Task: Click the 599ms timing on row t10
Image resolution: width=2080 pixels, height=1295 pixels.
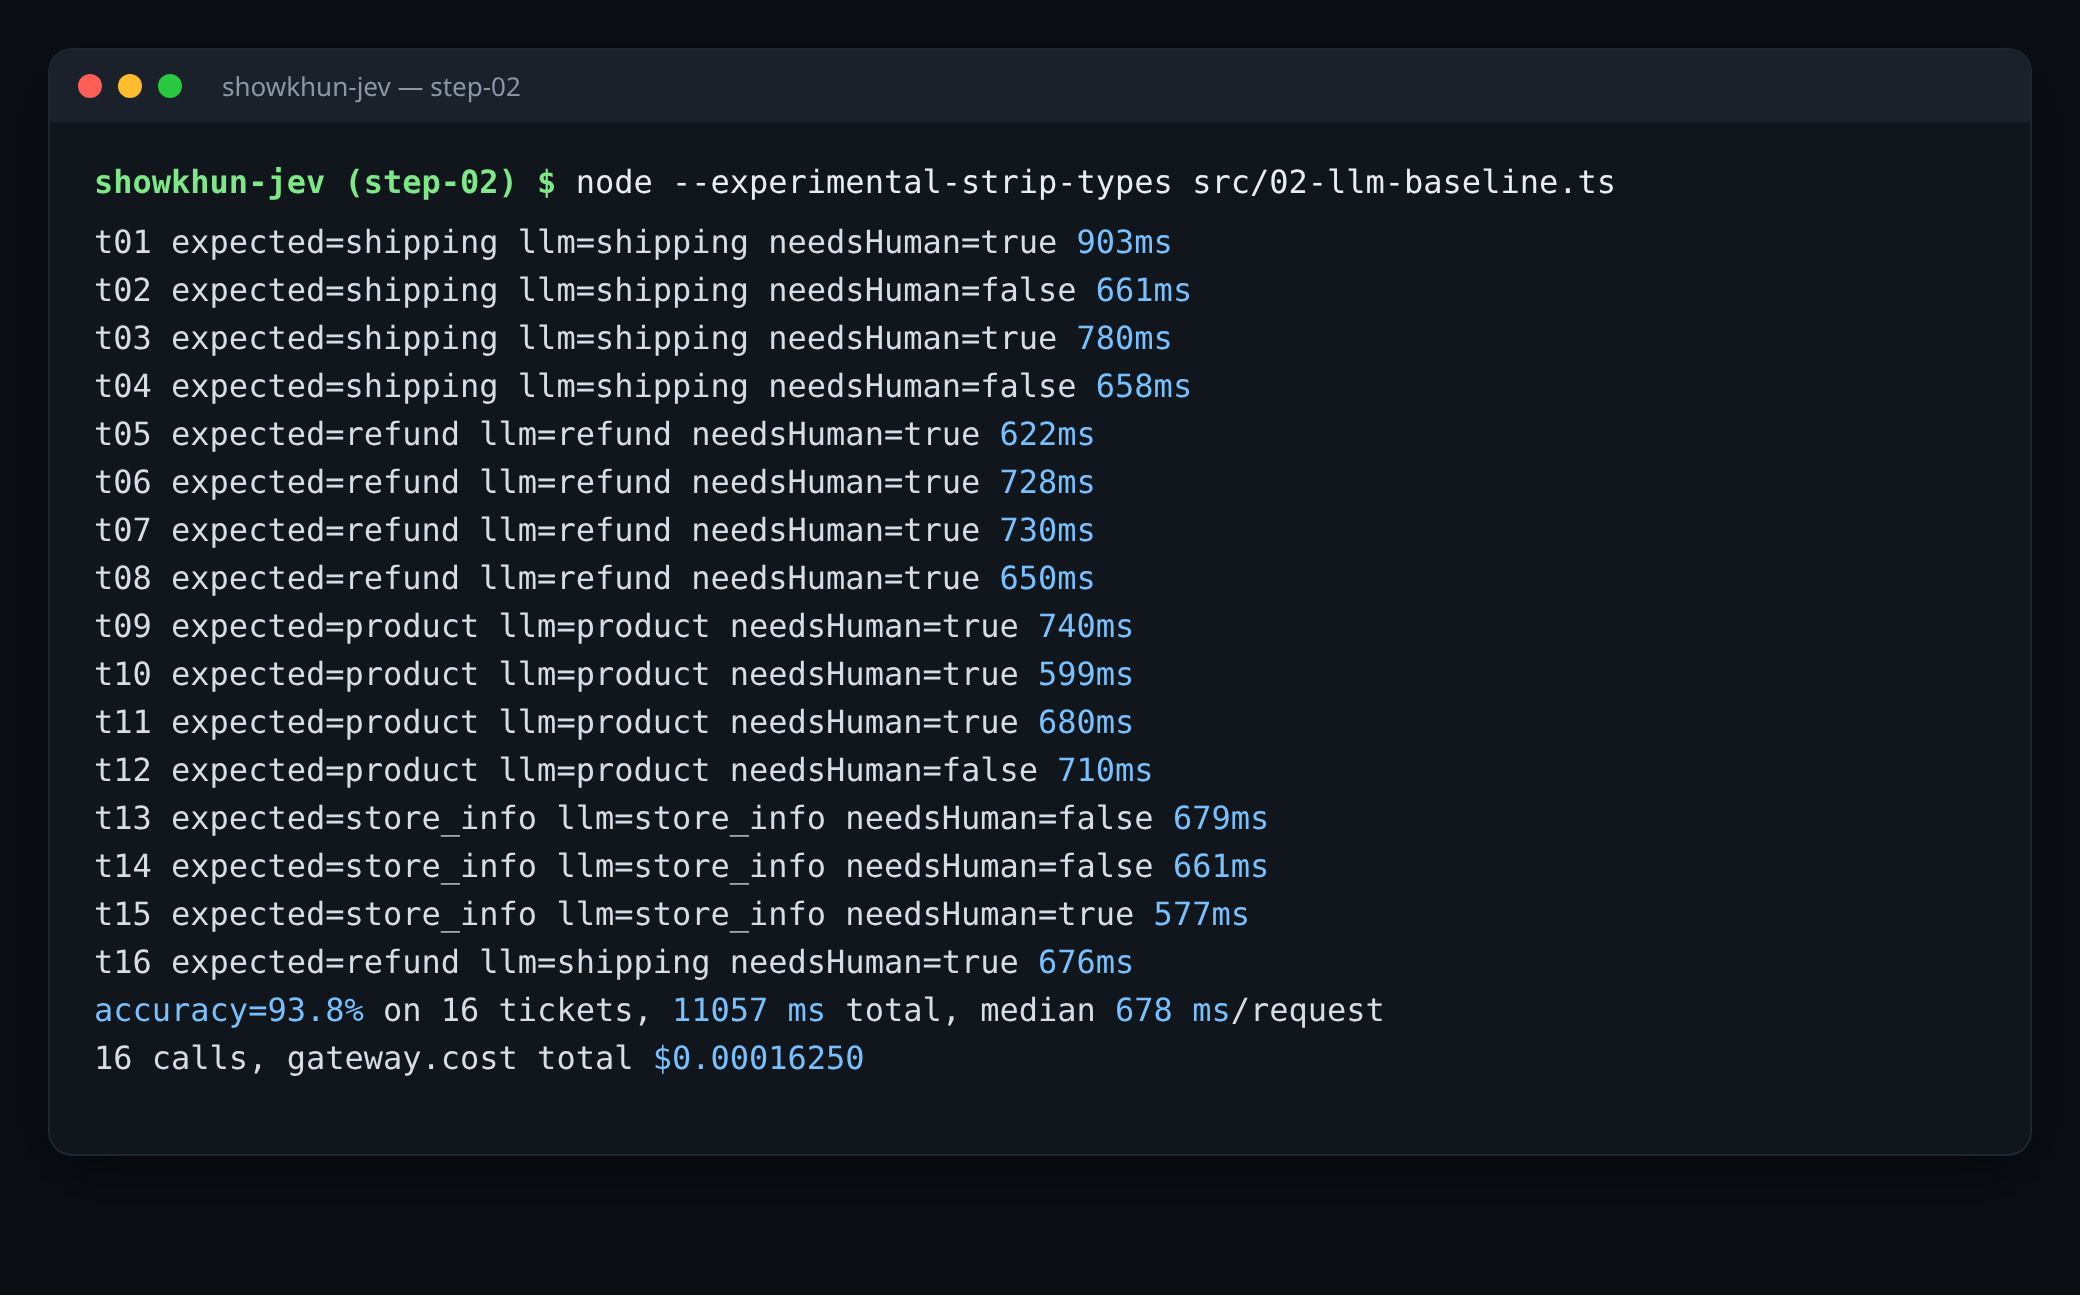Action: point(1085,674)
